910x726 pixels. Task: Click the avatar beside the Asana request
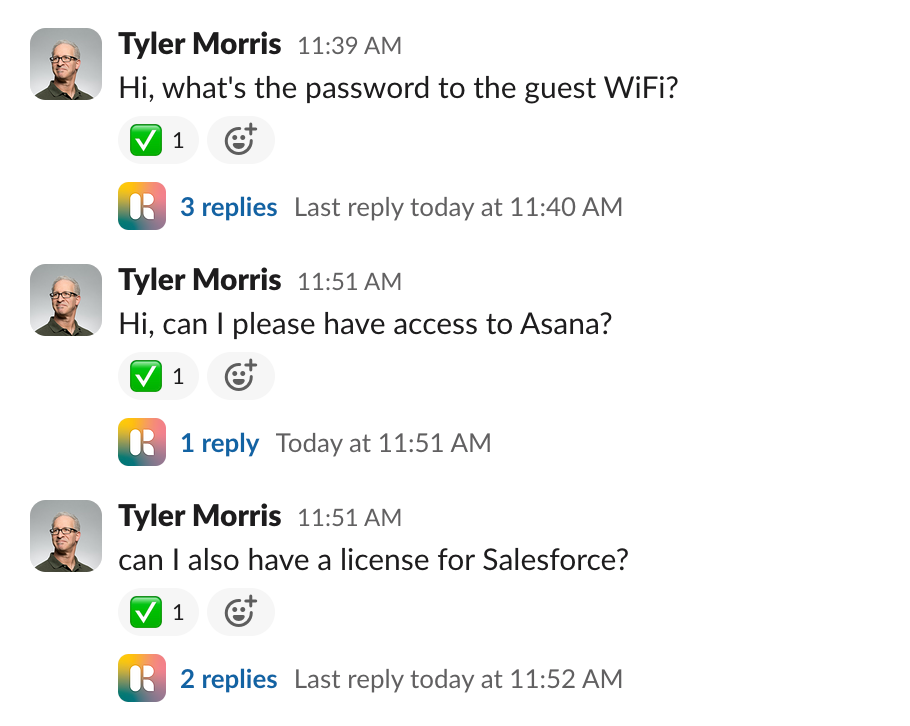[x=65, y=300]
